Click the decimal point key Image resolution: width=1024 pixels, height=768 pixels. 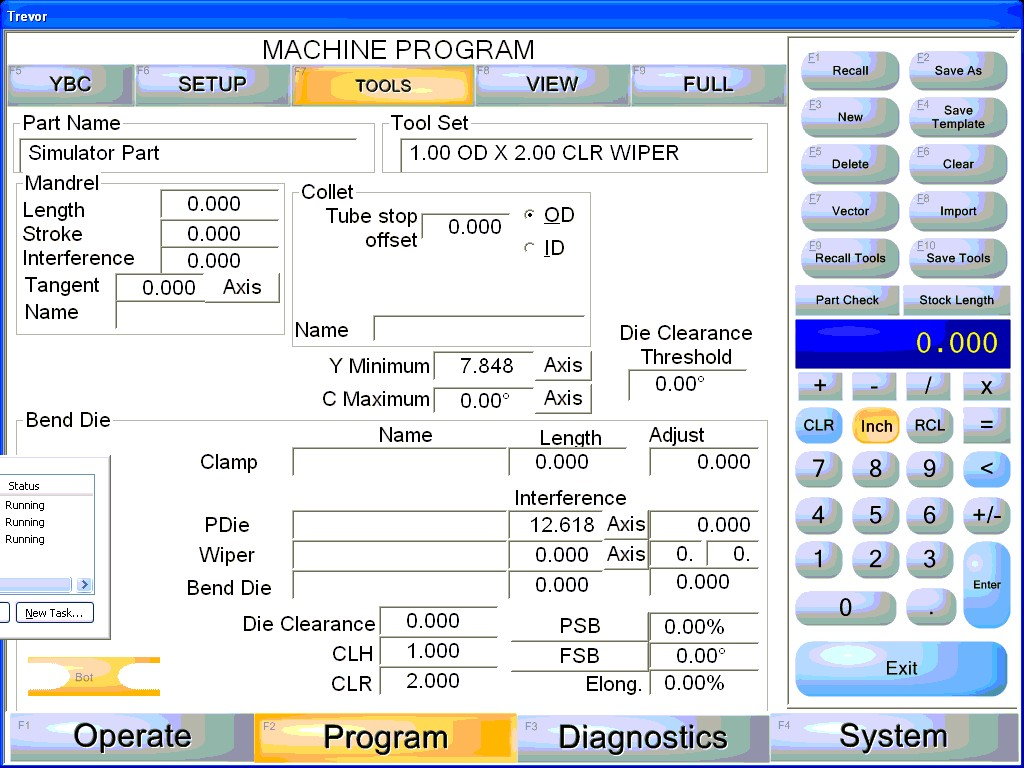point(930,606)
